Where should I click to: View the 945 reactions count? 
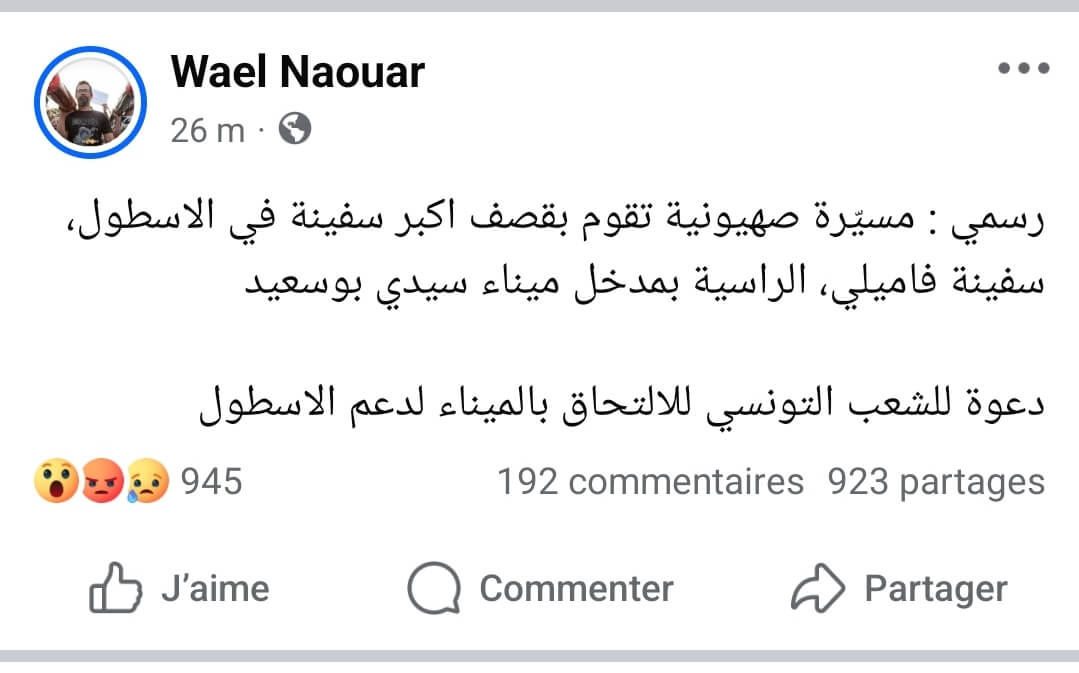(x=211, y=482)
